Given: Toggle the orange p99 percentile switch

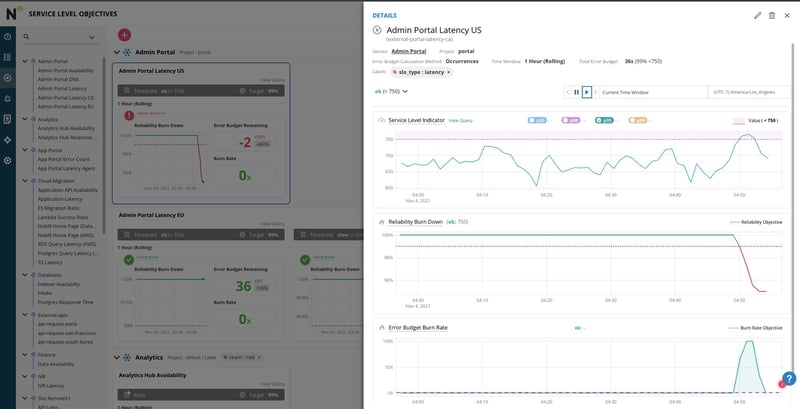Looking at the screenshot, I should click(x=637, y=121).
